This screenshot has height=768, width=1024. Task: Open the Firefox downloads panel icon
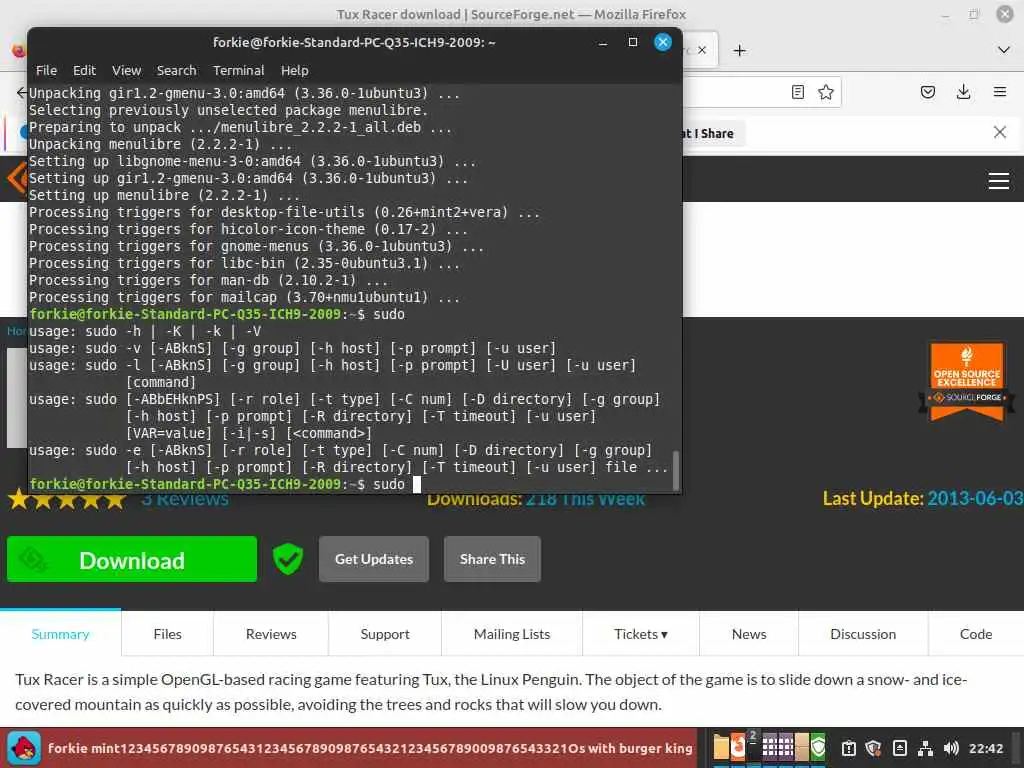point(963,92)
